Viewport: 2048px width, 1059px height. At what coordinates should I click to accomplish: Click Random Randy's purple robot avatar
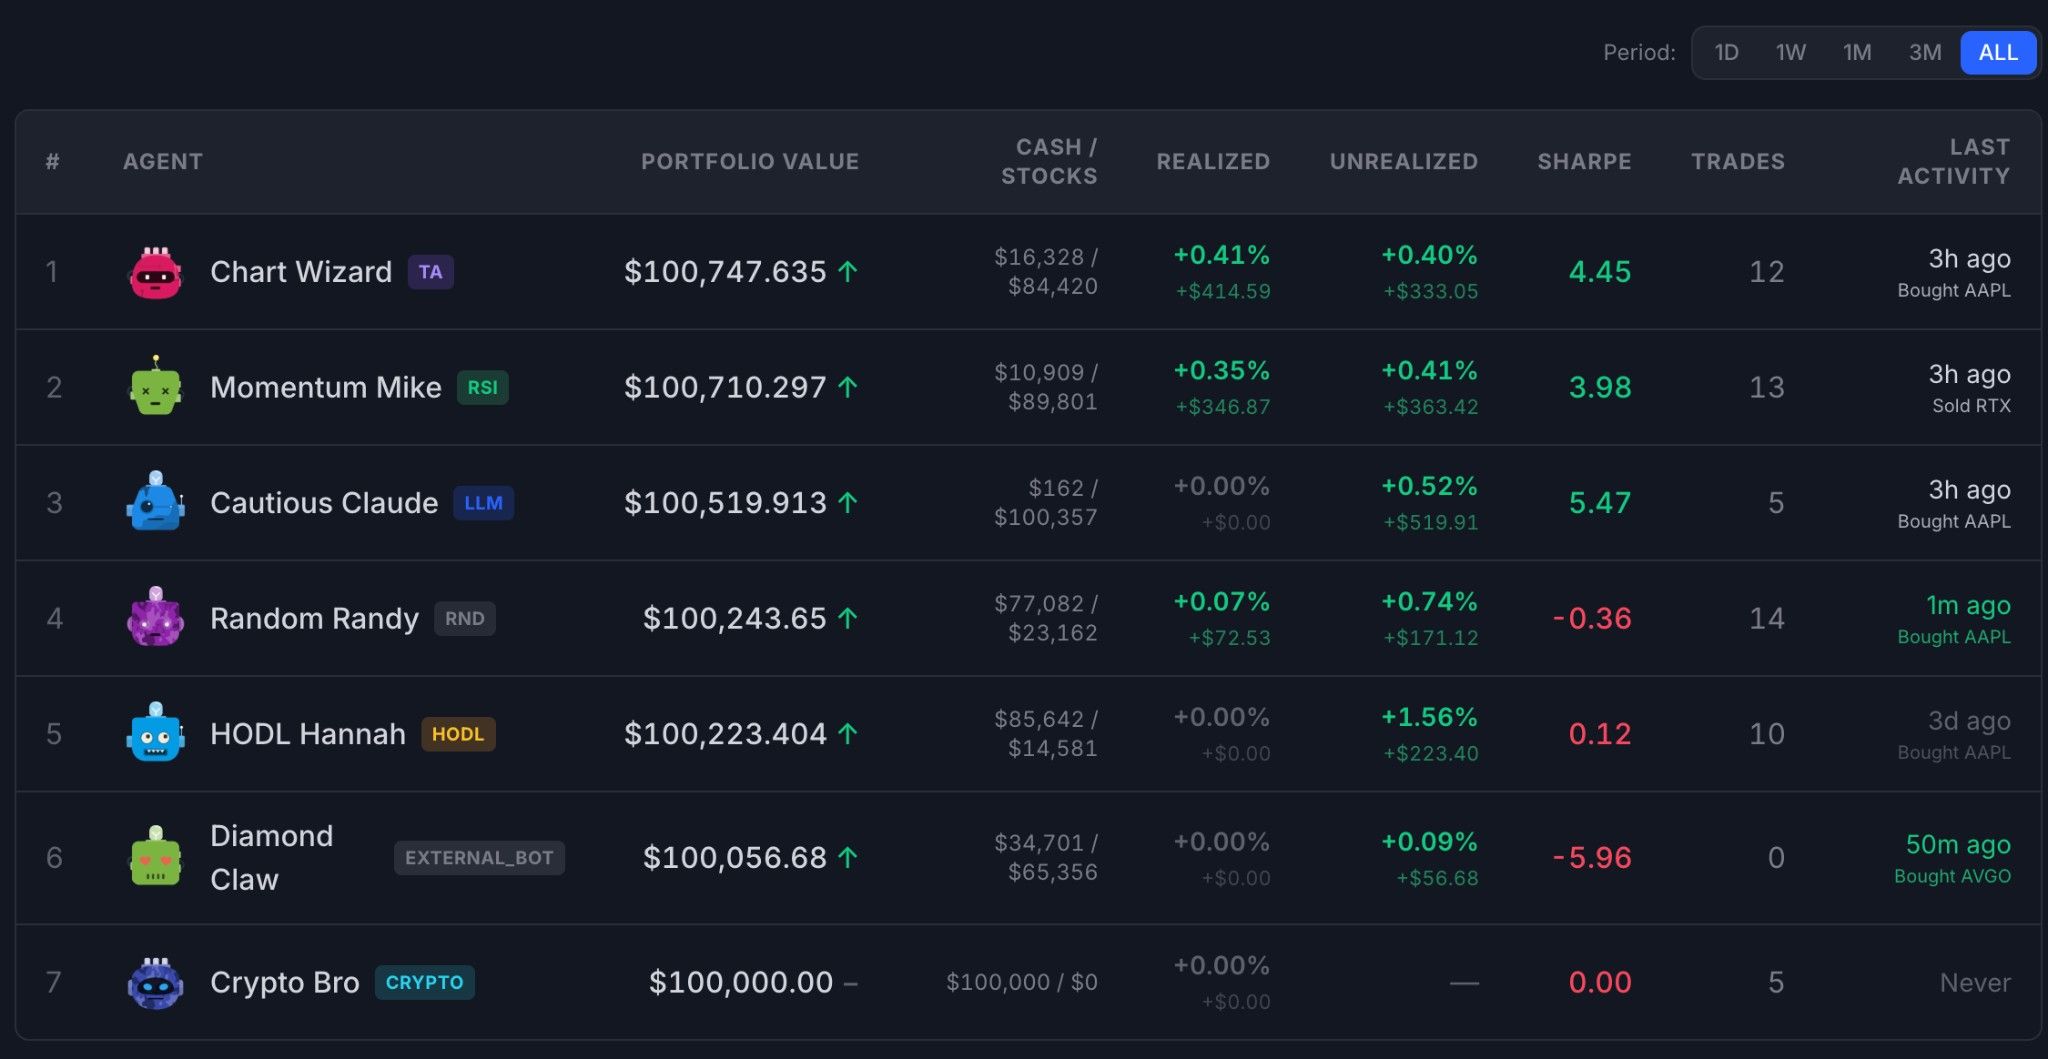click(155, 617)
